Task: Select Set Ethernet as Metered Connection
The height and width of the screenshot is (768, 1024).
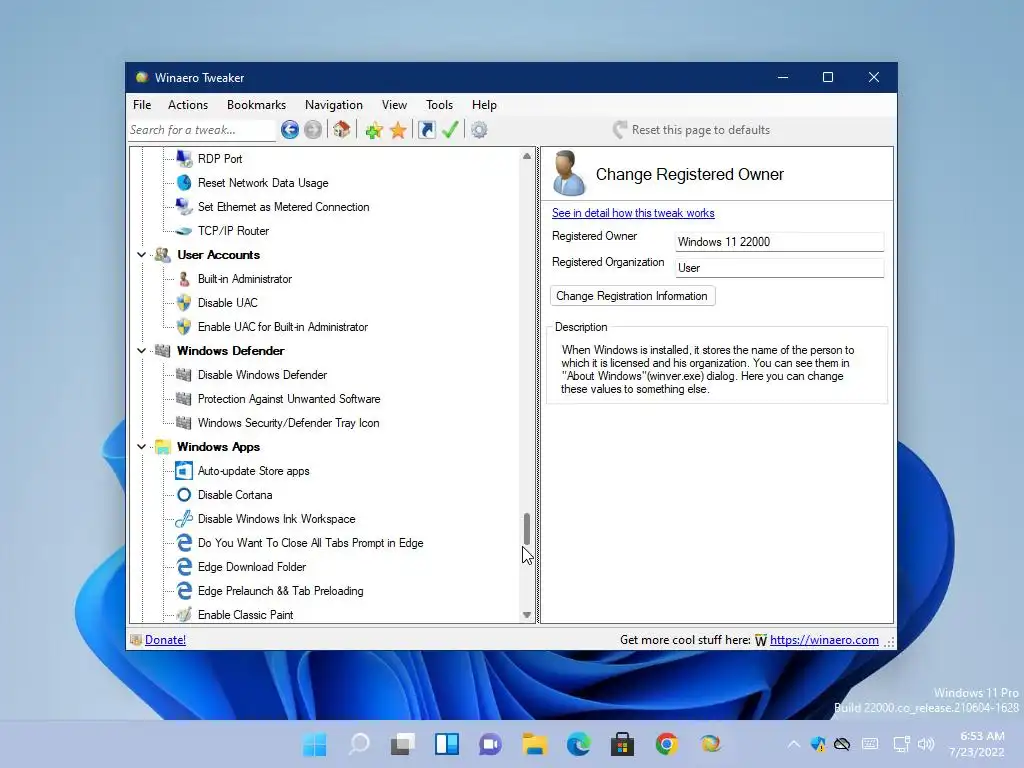Action: tap(283, 207)
